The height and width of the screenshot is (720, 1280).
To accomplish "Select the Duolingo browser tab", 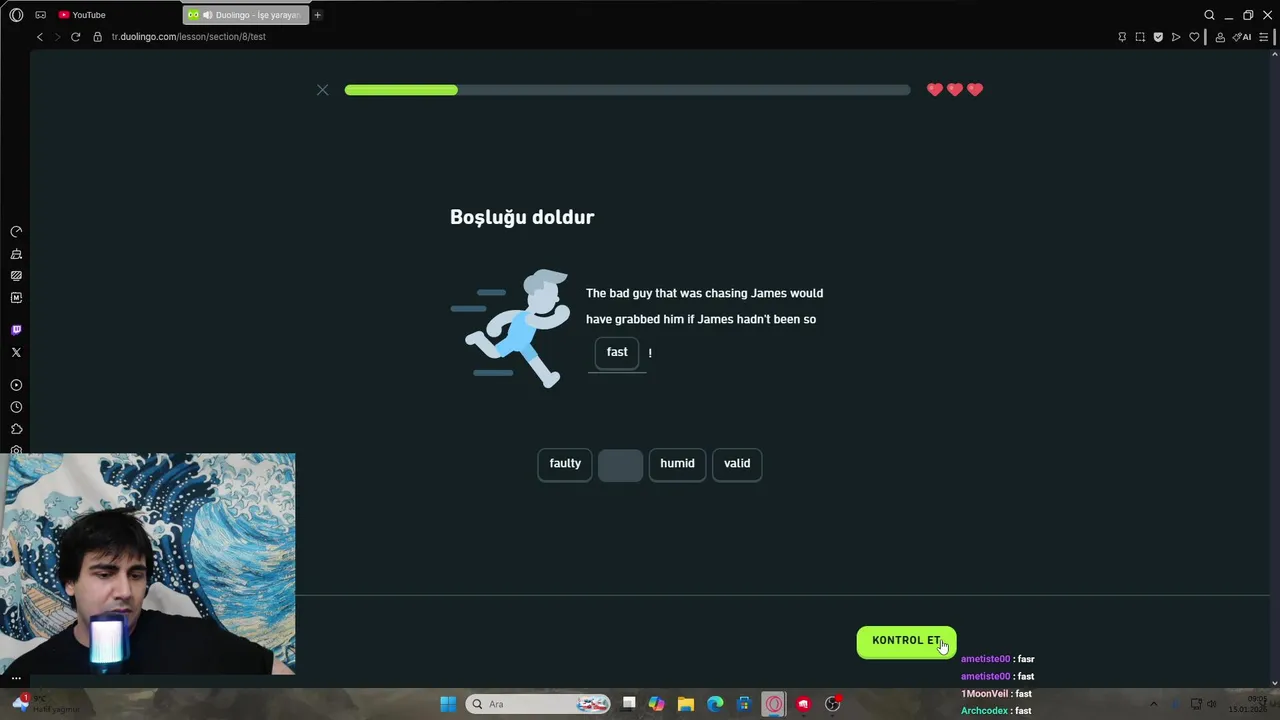I will coord(246,15).
